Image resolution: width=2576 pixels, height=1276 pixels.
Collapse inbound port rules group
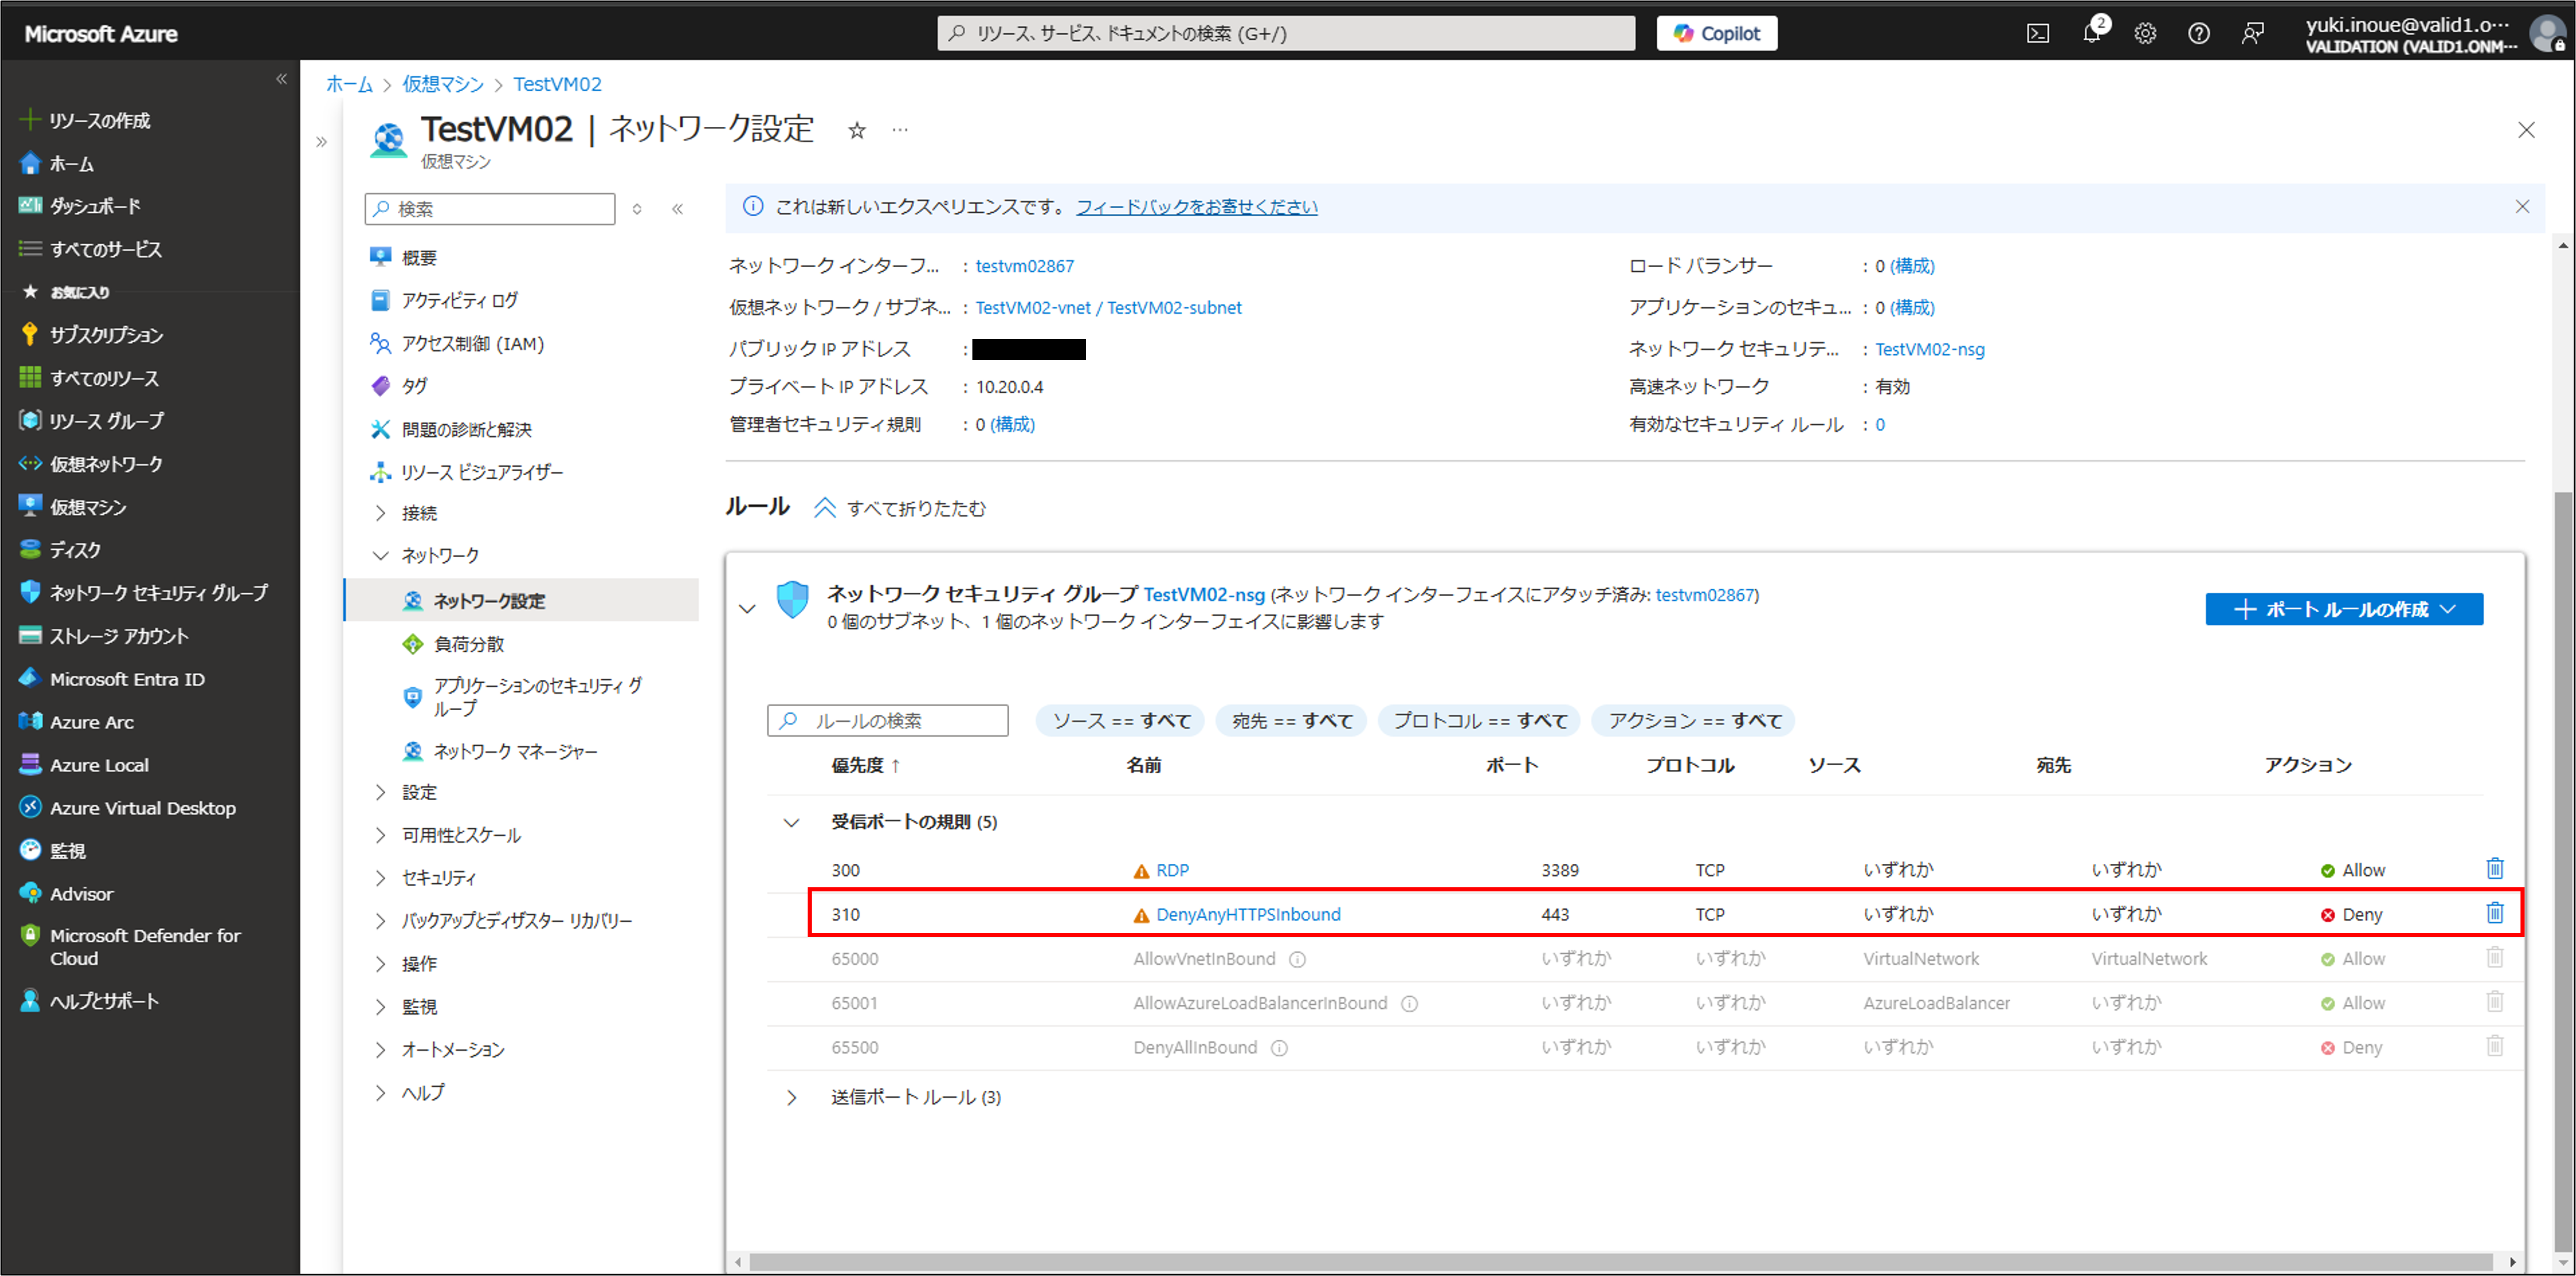tap(791, 822)
